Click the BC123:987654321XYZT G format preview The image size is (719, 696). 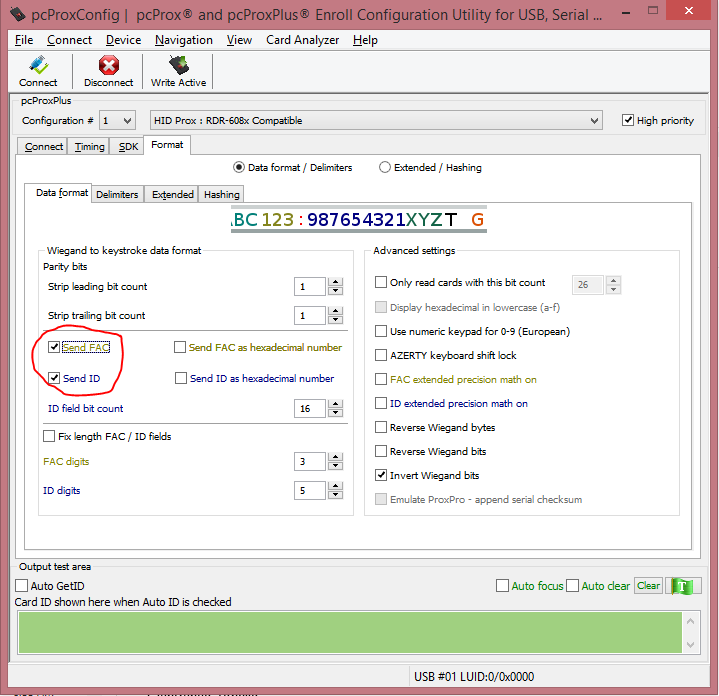tap(359, 220)
